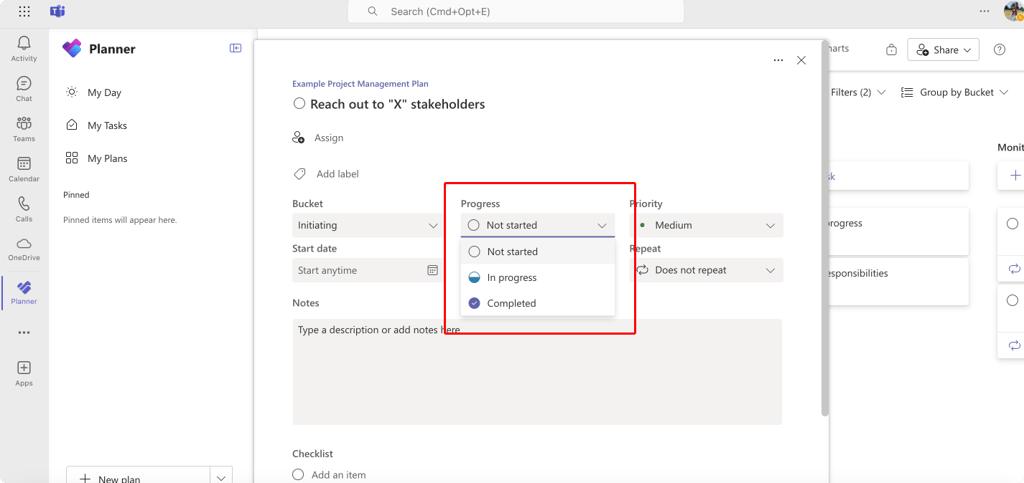Image resolution: width=1024 pixels, height=483 pixels.
Task: Open the Activity bell icon
Action: point(24,44)
